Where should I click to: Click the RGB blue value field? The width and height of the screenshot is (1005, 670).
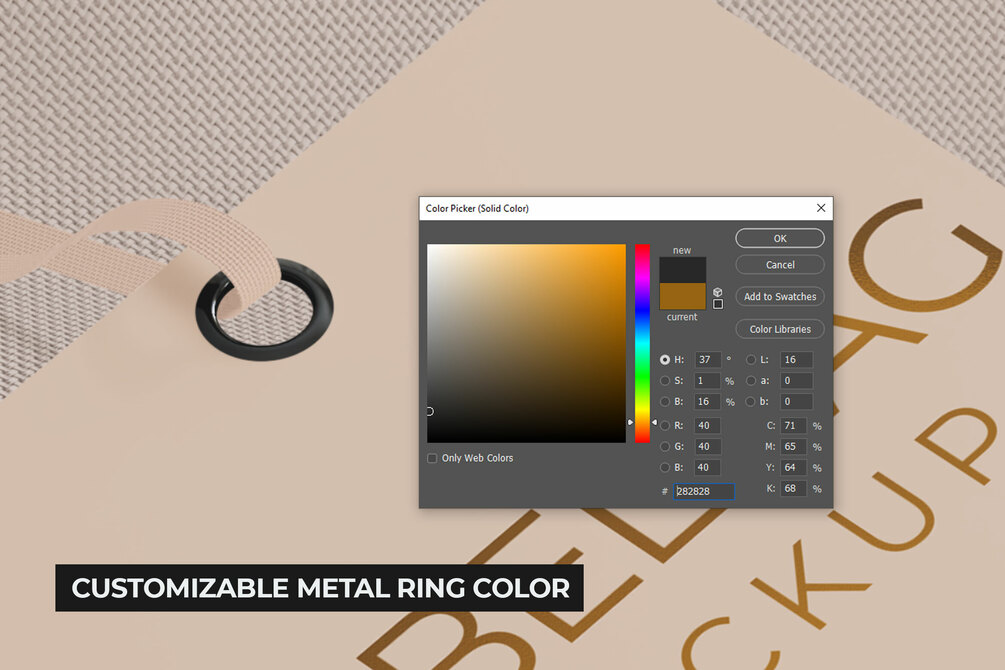pyautogui.click(x=708, y=467)
